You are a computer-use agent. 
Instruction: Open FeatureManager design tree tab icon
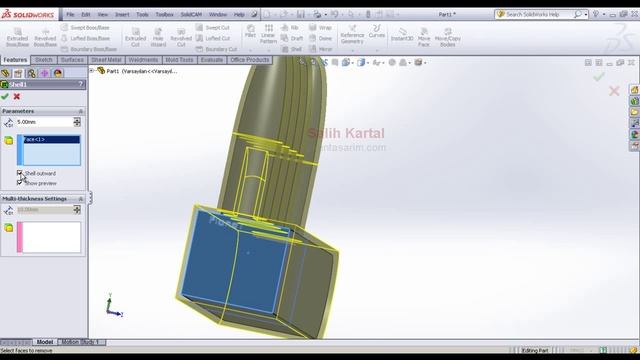(5, 73)
